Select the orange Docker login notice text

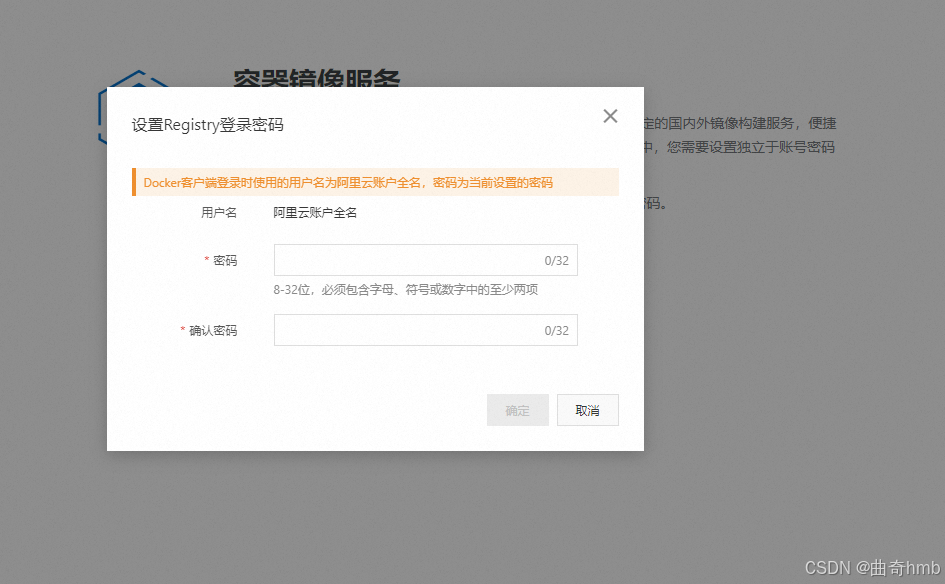pos(348,183)
